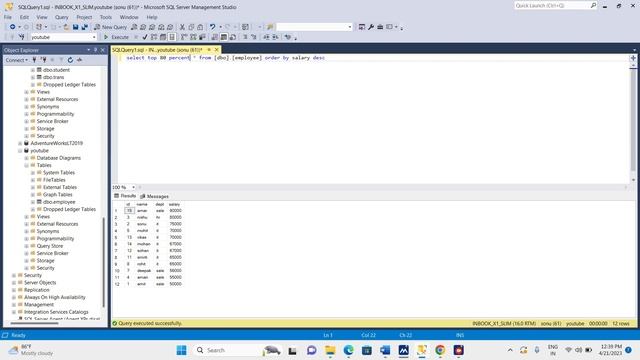Image resolution: width=640 pixels, height=360 pixels.
Task: Switch to the Messages tab
Action: point(154,196)
